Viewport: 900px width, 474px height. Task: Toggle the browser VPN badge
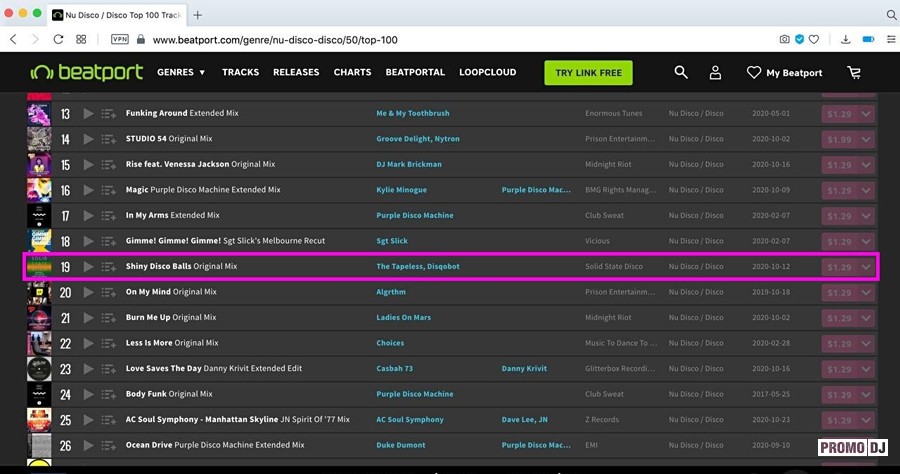119,39
